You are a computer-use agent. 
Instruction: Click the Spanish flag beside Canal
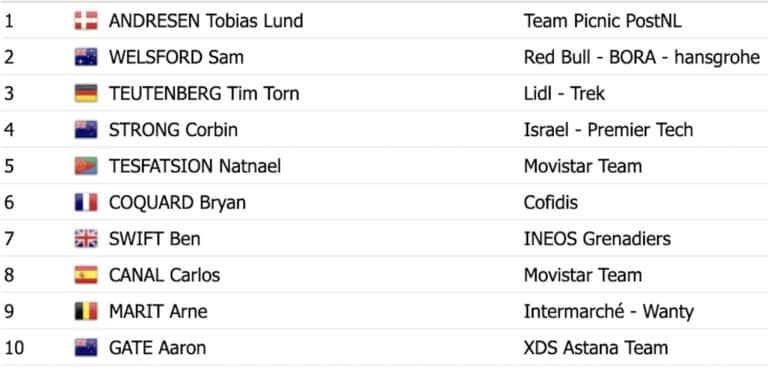click(86, 275)
